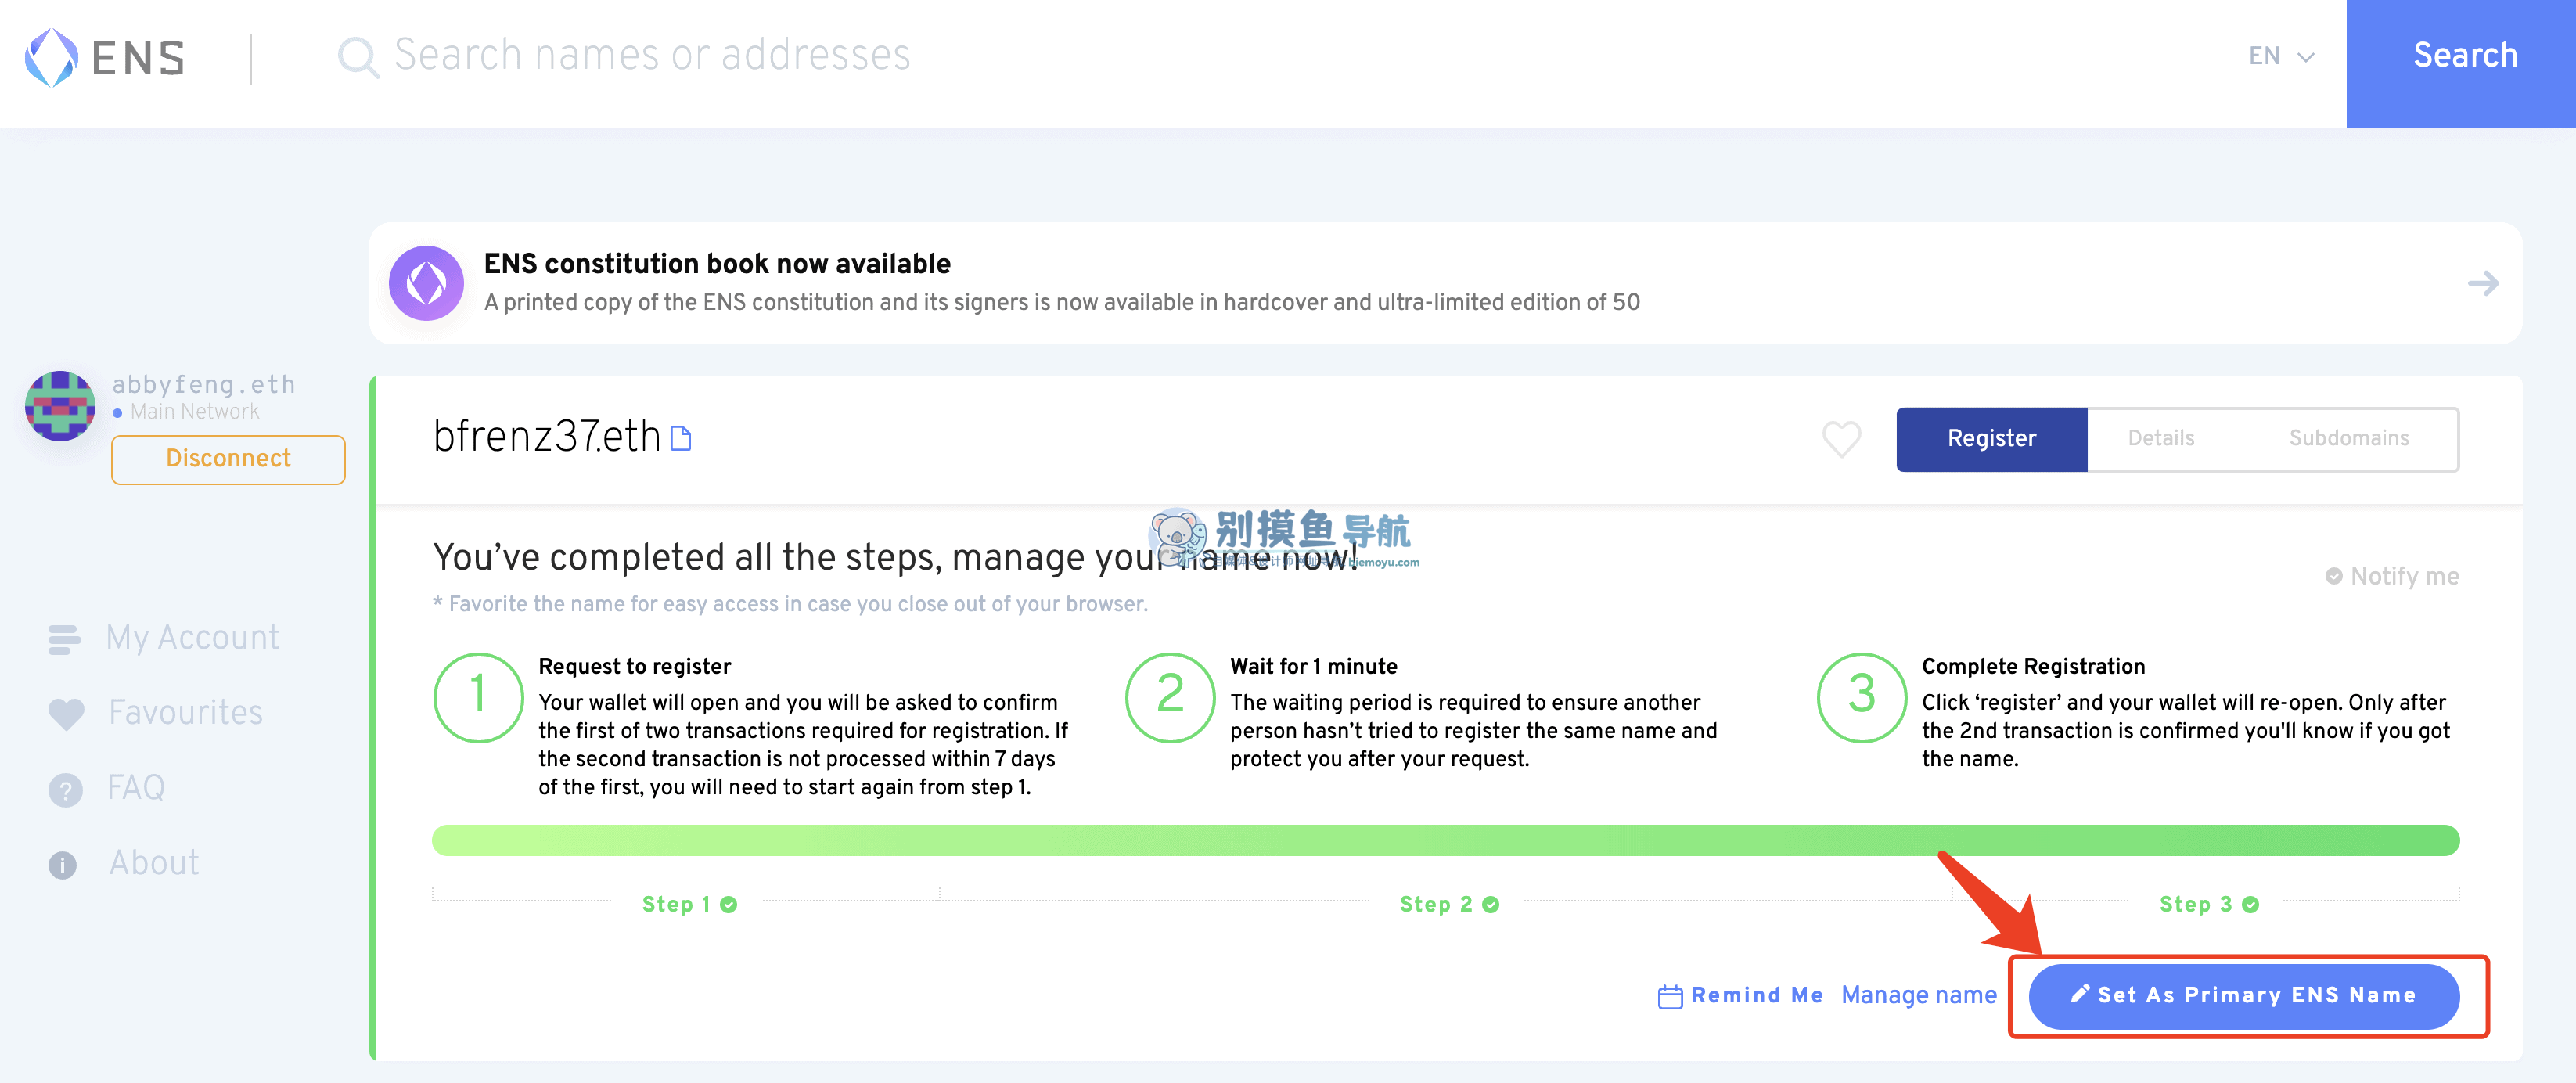Image resolution: width=2576 pixels, height=1083 pixels.
Task: Click the Notify me checkmark icon
Action: pyautogui.click(x=2334, y=576)
